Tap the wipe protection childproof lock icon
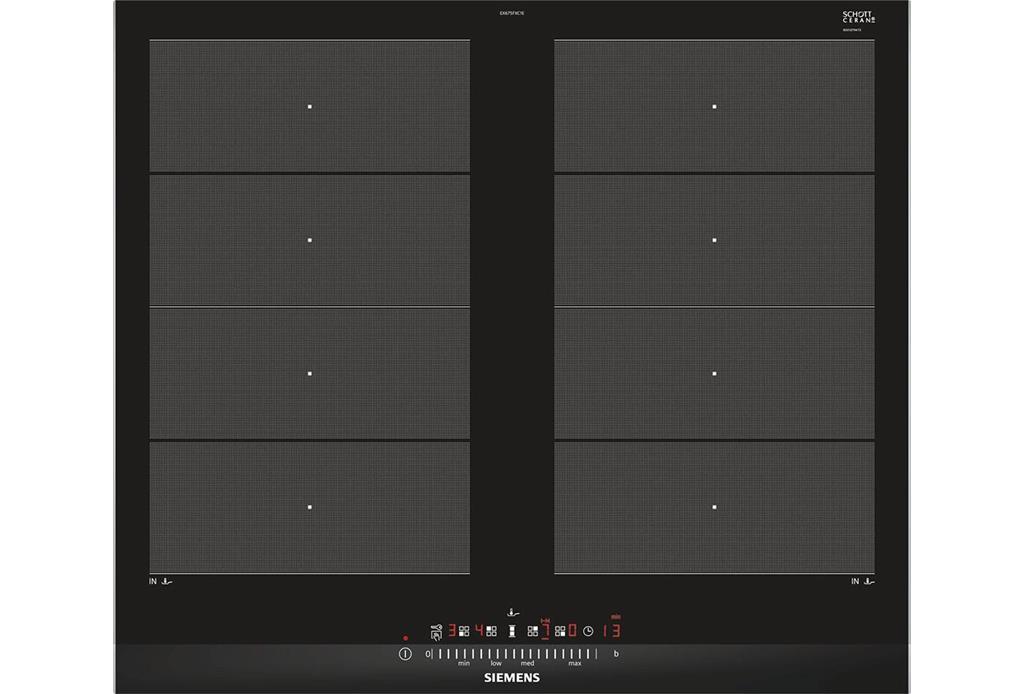The image size is (1024, 694). pos(436,633)
